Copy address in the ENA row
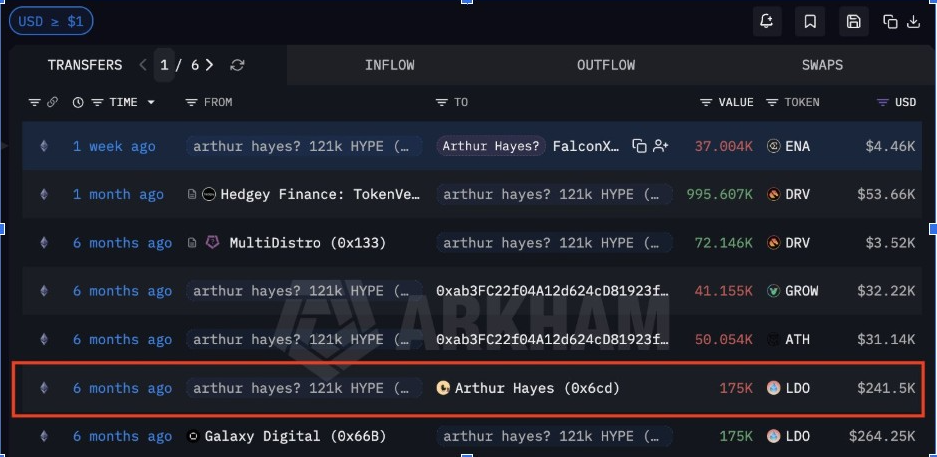 point(639,146)
